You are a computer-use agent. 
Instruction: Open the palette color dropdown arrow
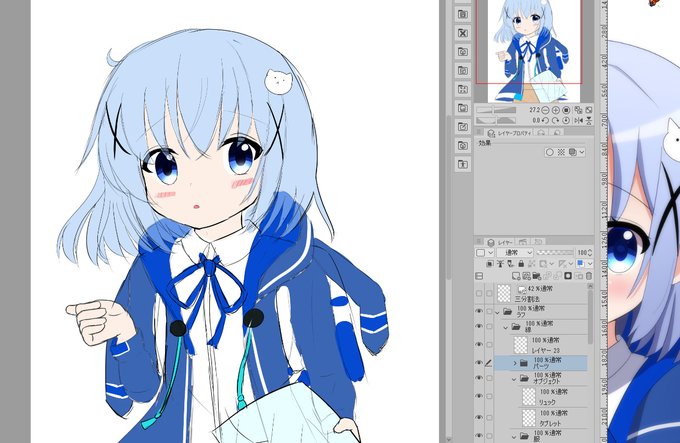pos(490,252)
